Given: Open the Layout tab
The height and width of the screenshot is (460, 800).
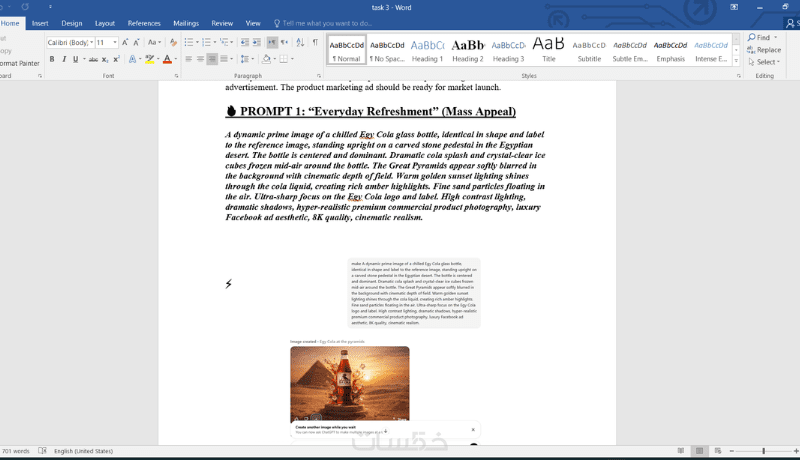Looking at the screenshot, I should (105, 23).
